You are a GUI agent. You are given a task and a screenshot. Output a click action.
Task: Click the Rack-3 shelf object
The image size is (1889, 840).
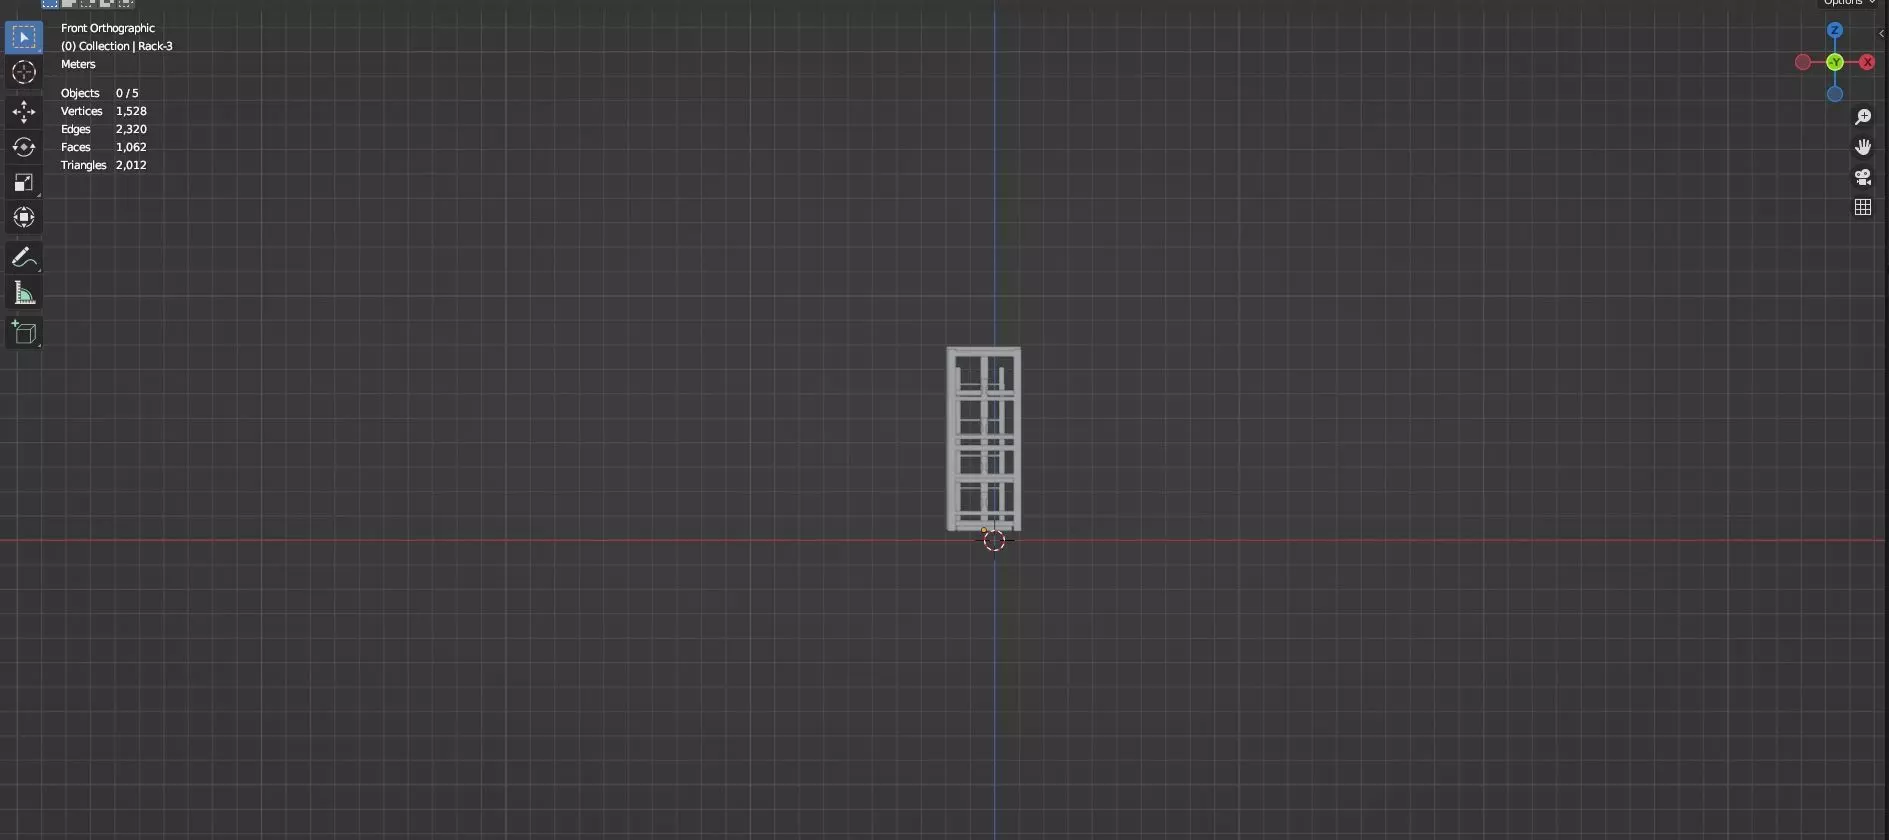[x=984, y=439]
